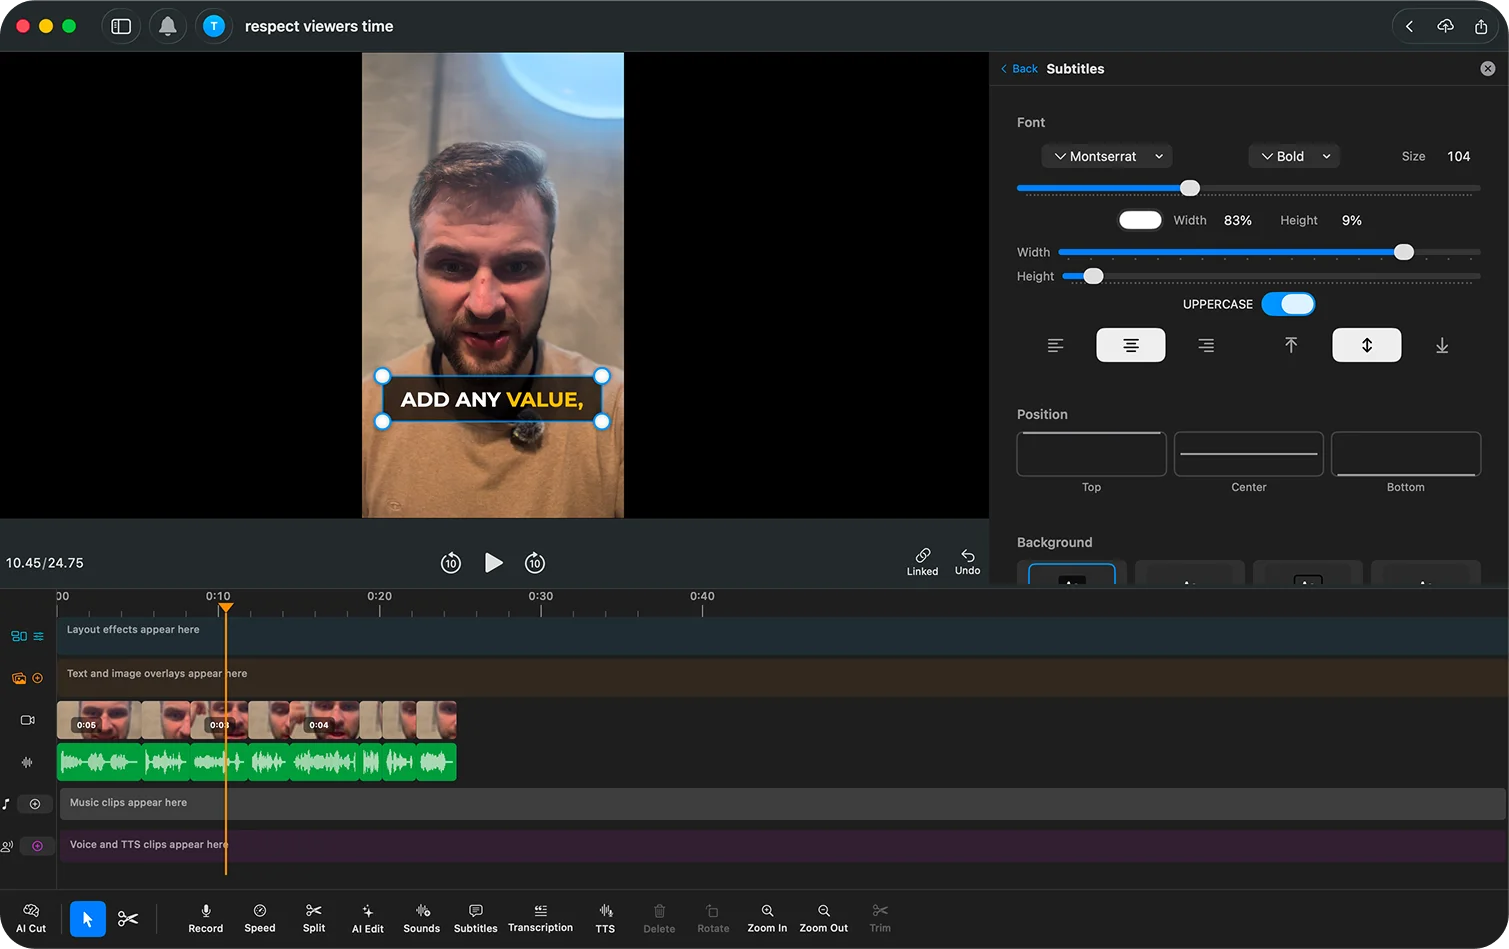
Task: Adjust the subtitle Width slider
Action: pyautogui.click(x=1404, y=252)
